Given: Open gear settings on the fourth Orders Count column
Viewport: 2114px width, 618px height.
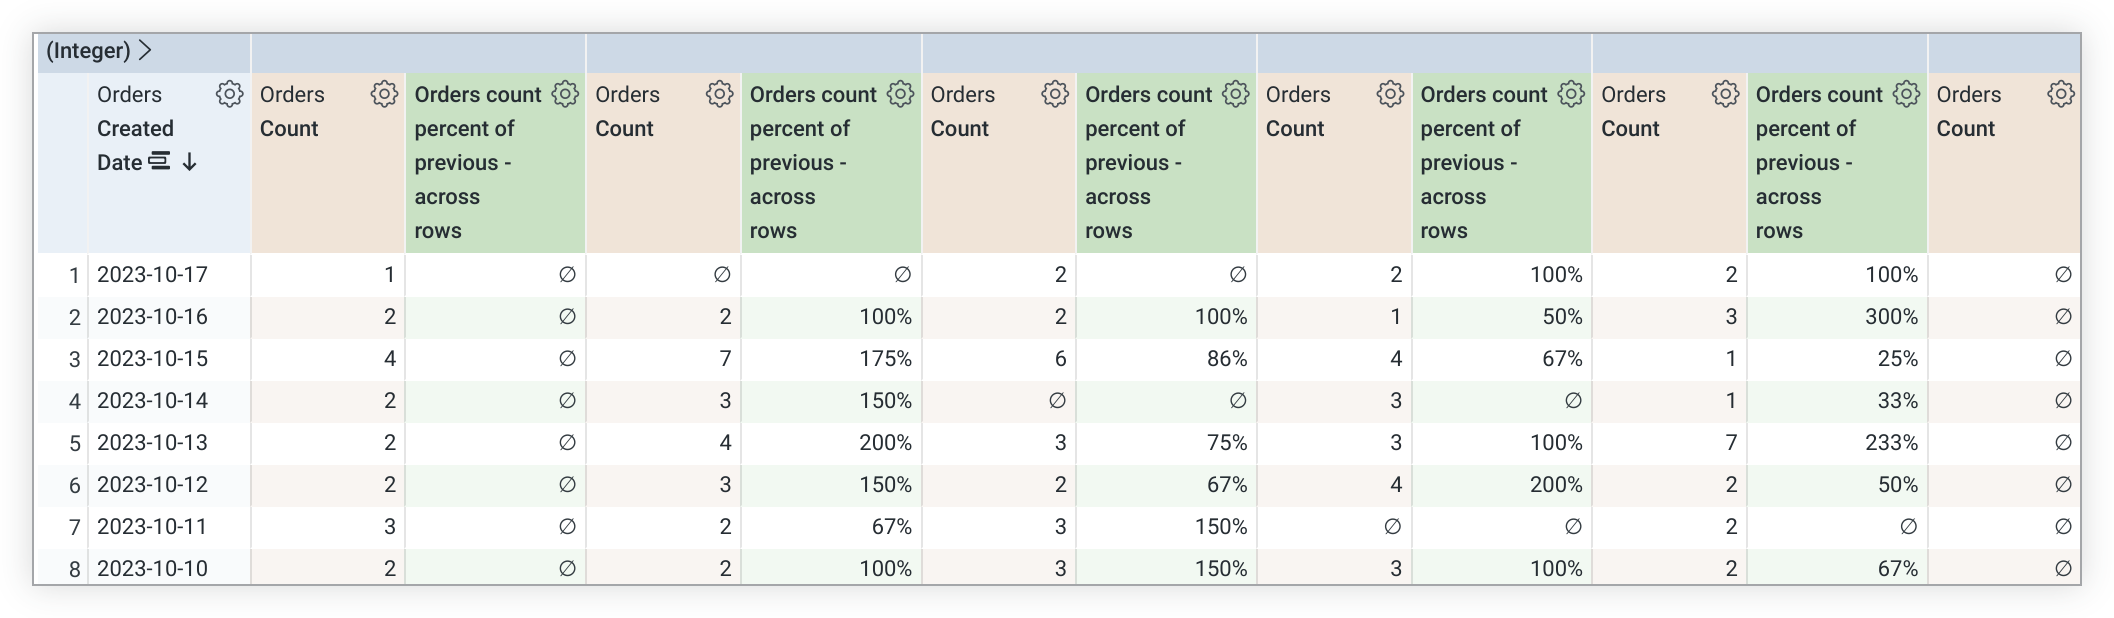Looking at the screenshot, I should [x=1389, y=95].
